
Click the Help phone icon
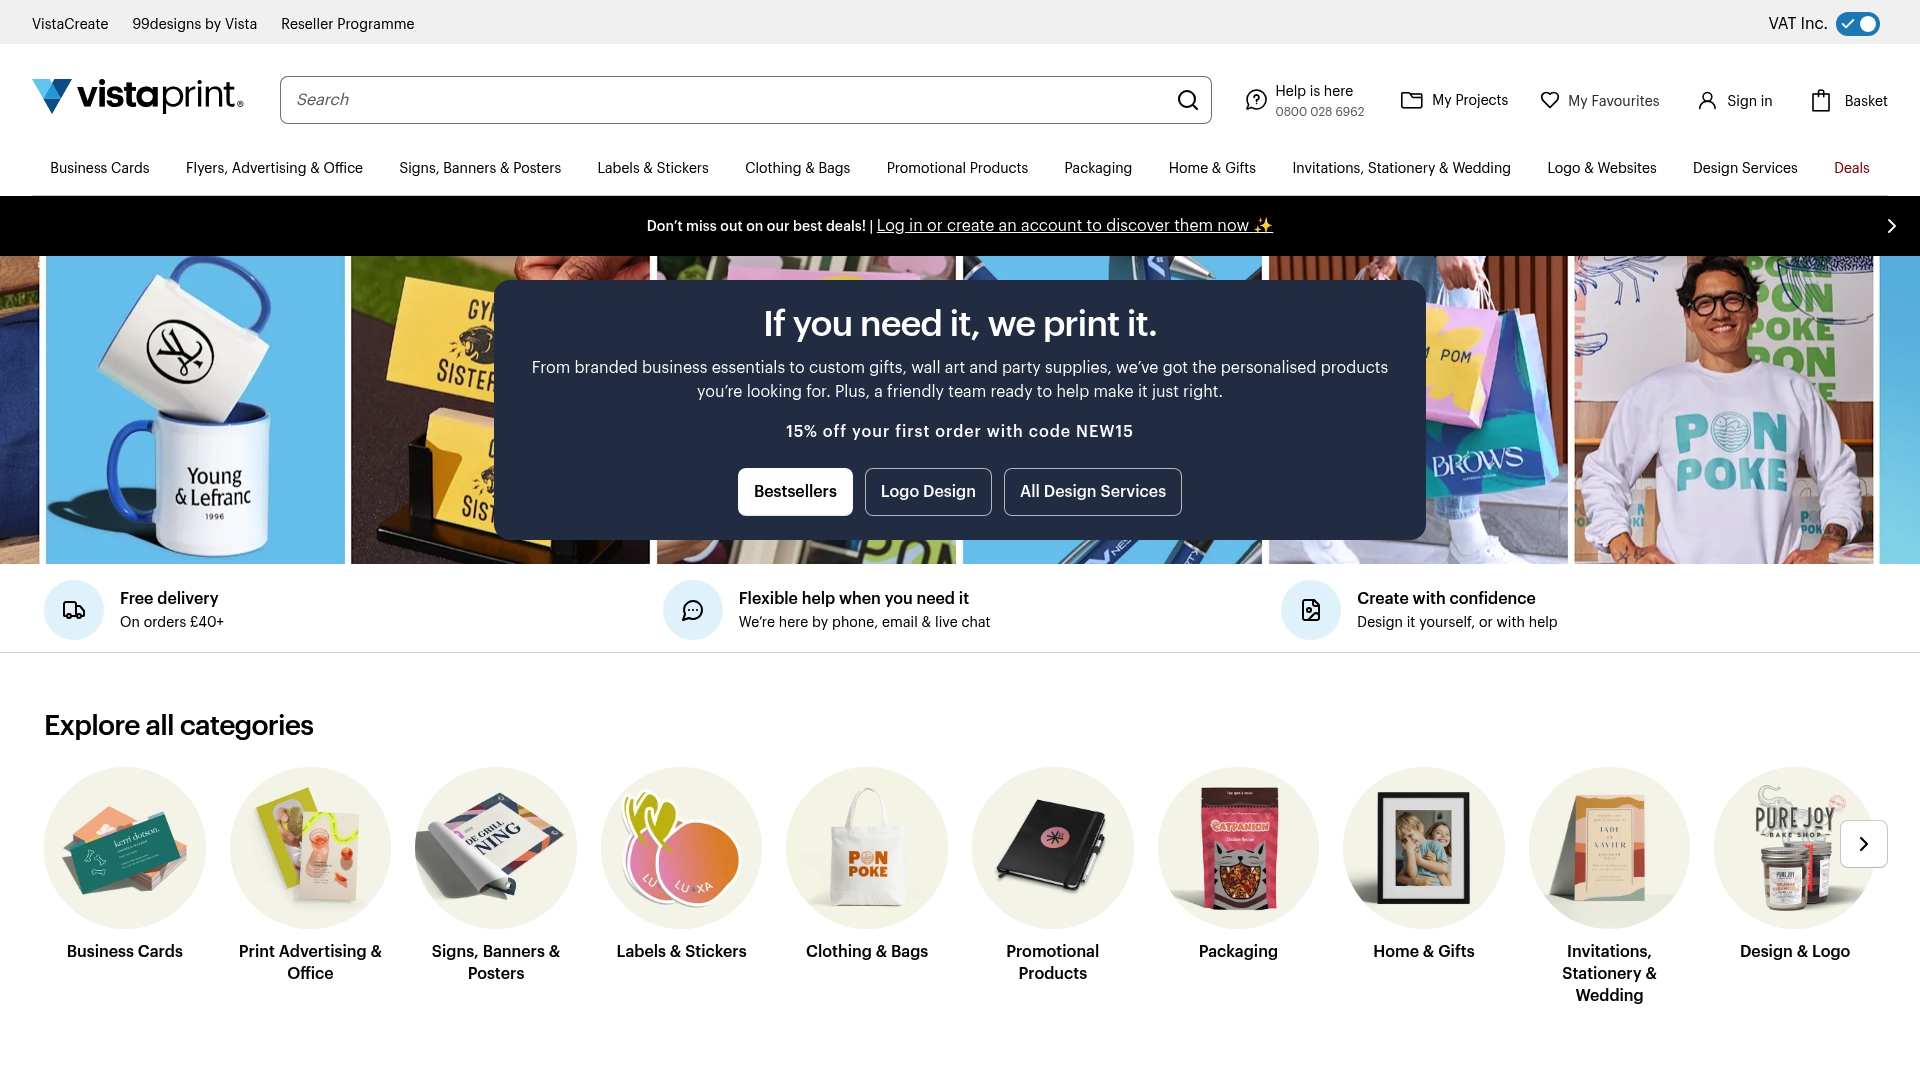pos(1256,99)
